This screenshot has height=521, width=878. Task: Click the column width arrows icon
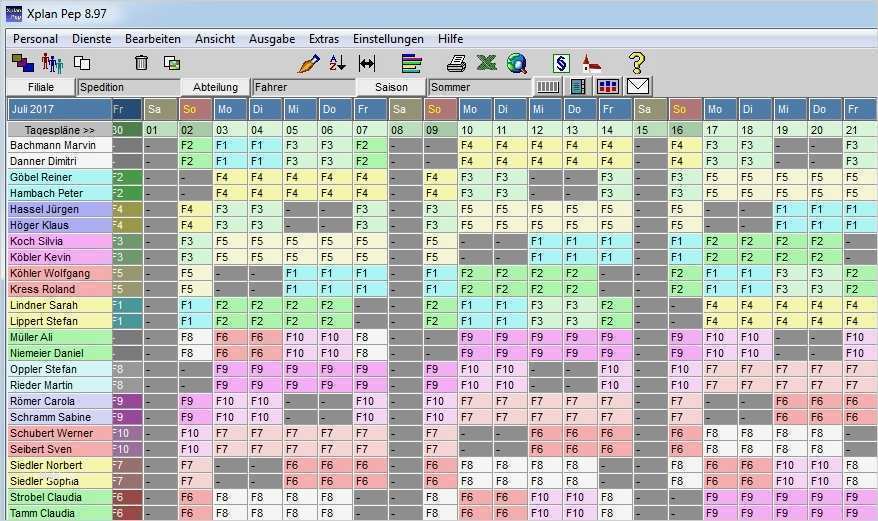point(367,63)
